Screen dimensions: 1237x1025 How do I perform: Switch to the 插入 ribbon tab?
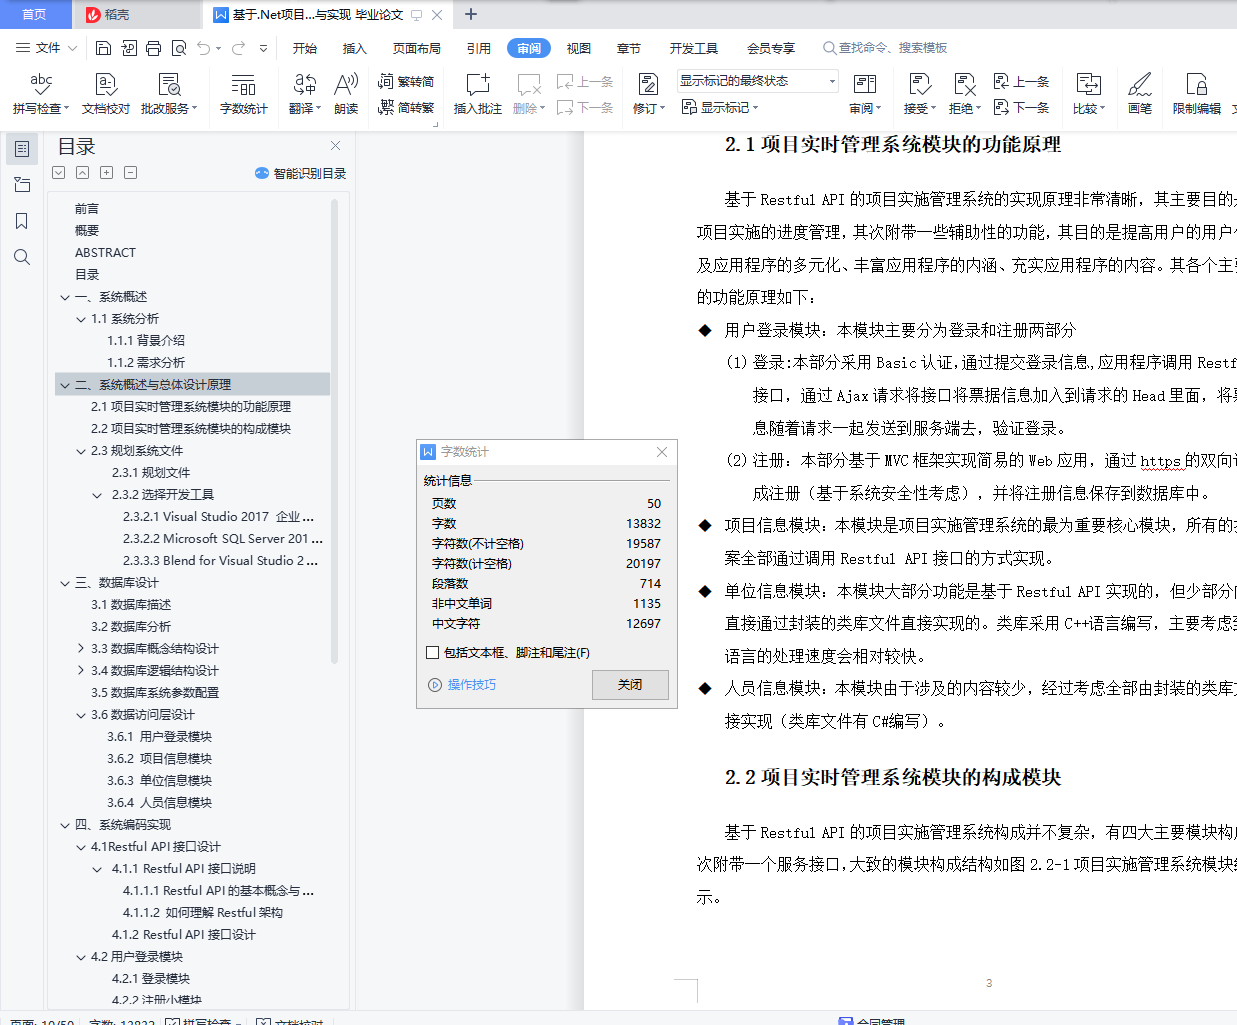coord(355,48)
